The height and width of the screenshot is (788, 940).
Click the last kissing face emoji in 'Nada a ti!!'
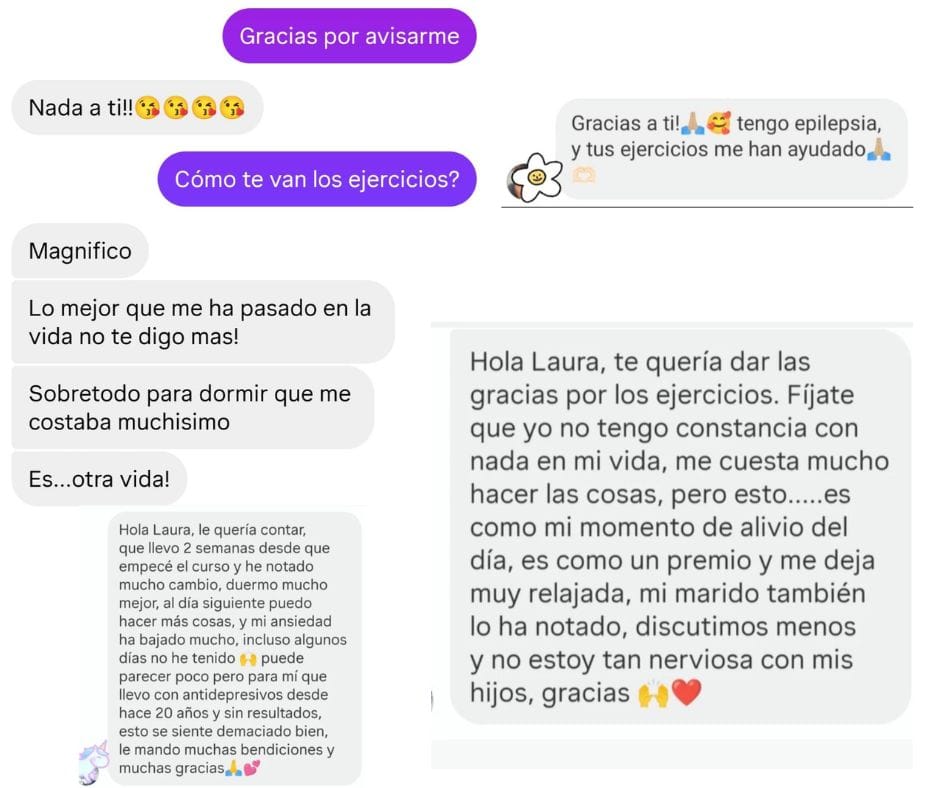coord(232,109)
